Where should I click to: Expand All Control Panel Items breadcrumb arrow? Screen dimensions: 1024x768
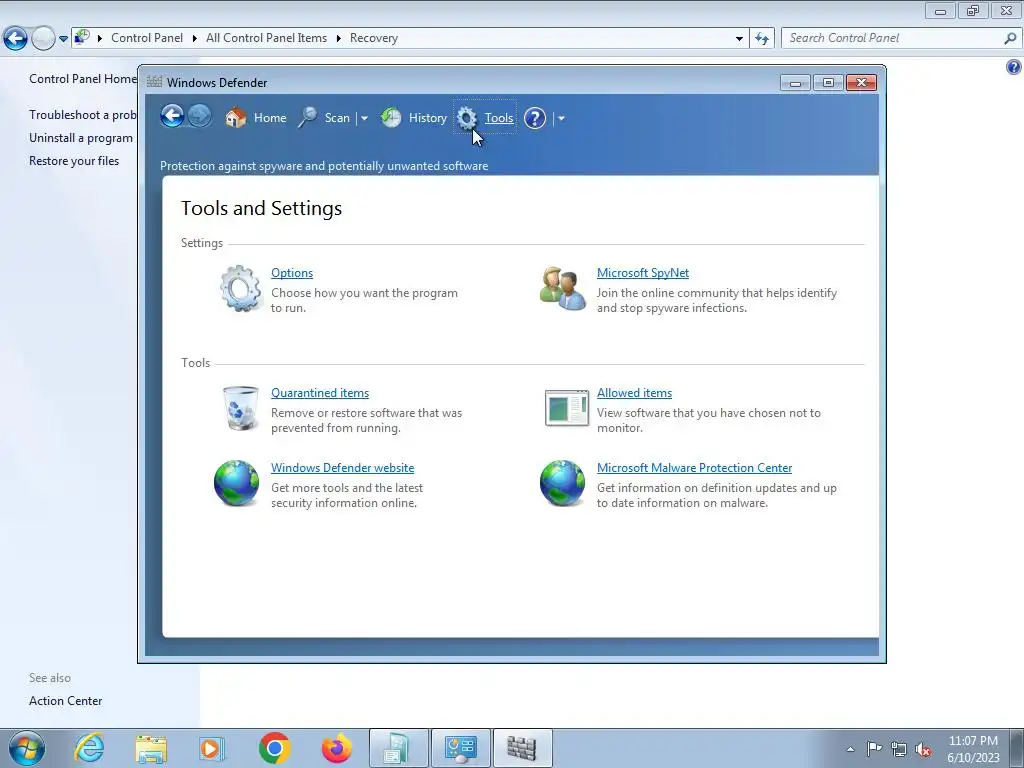pos(338,39)
